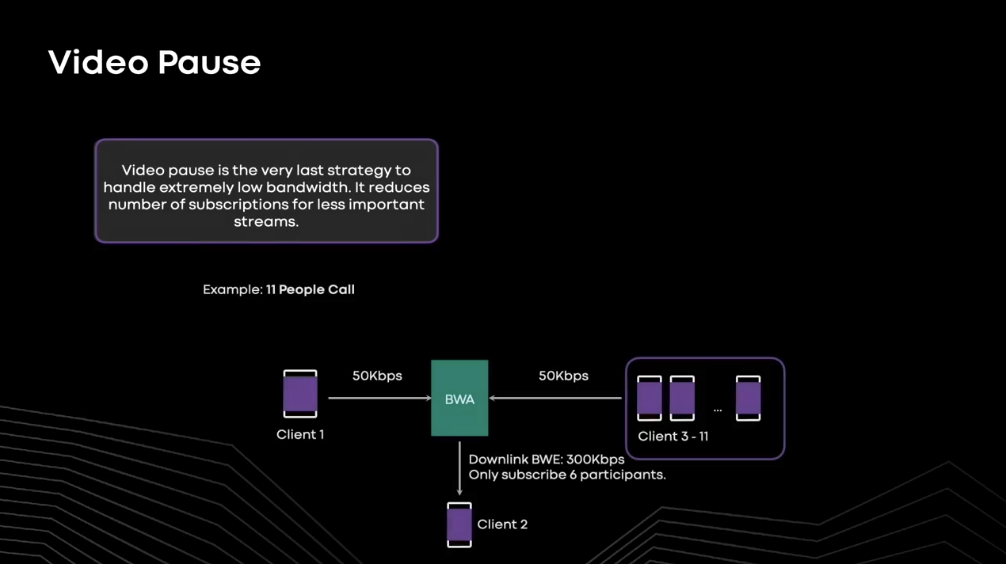Click "Only subscribe 6 participants." text
This screenshot has width=1006, height=564.
[567, 475]
